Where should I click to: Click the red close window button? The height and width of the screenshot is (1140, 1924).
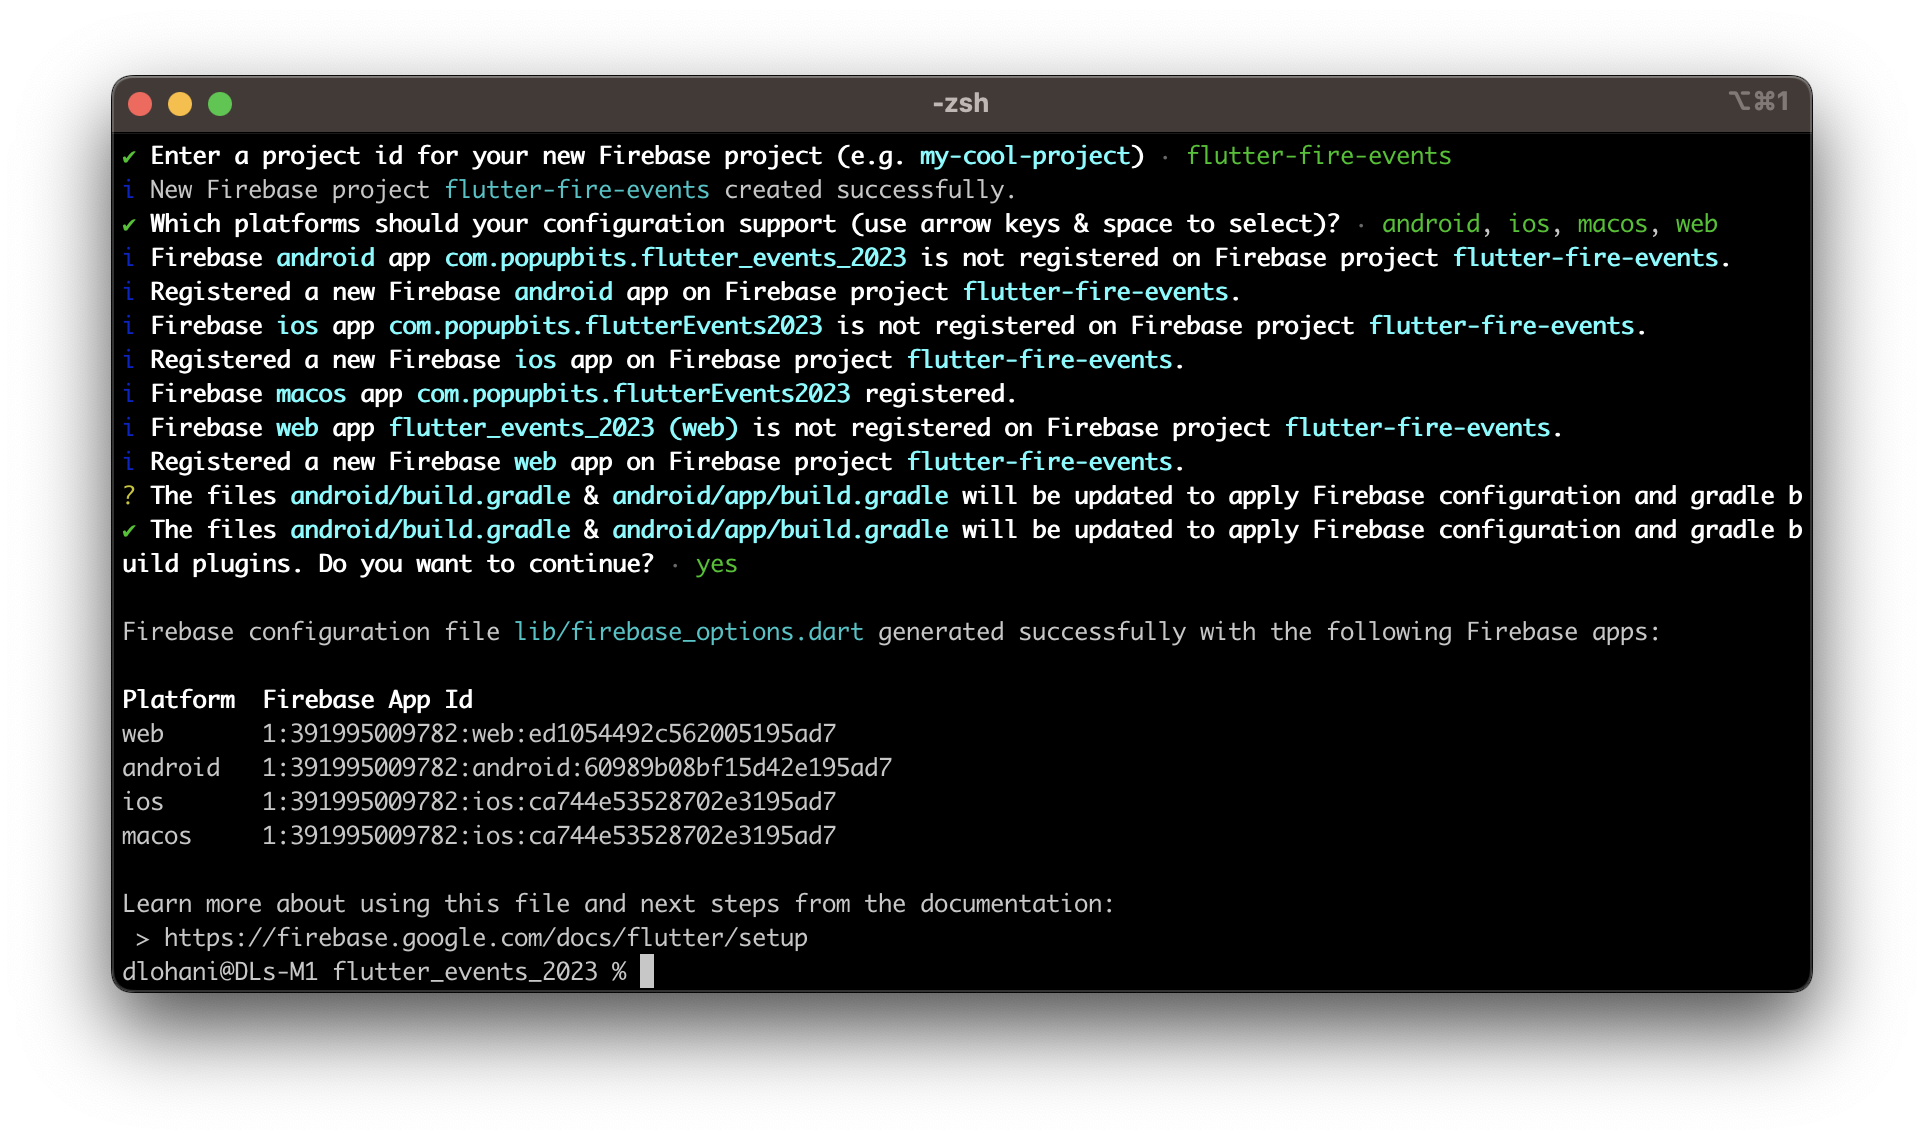140,104
